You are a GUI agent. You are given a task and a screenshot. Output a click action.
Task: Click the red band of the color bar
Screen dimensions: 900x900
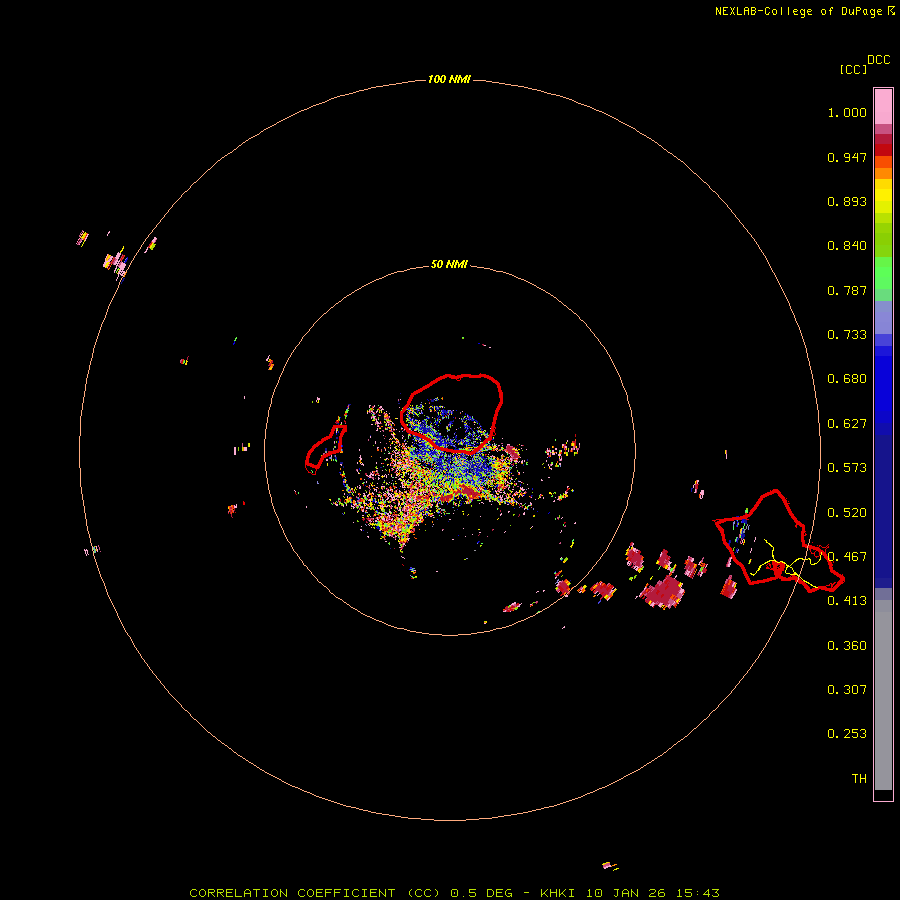coord(883,150)
